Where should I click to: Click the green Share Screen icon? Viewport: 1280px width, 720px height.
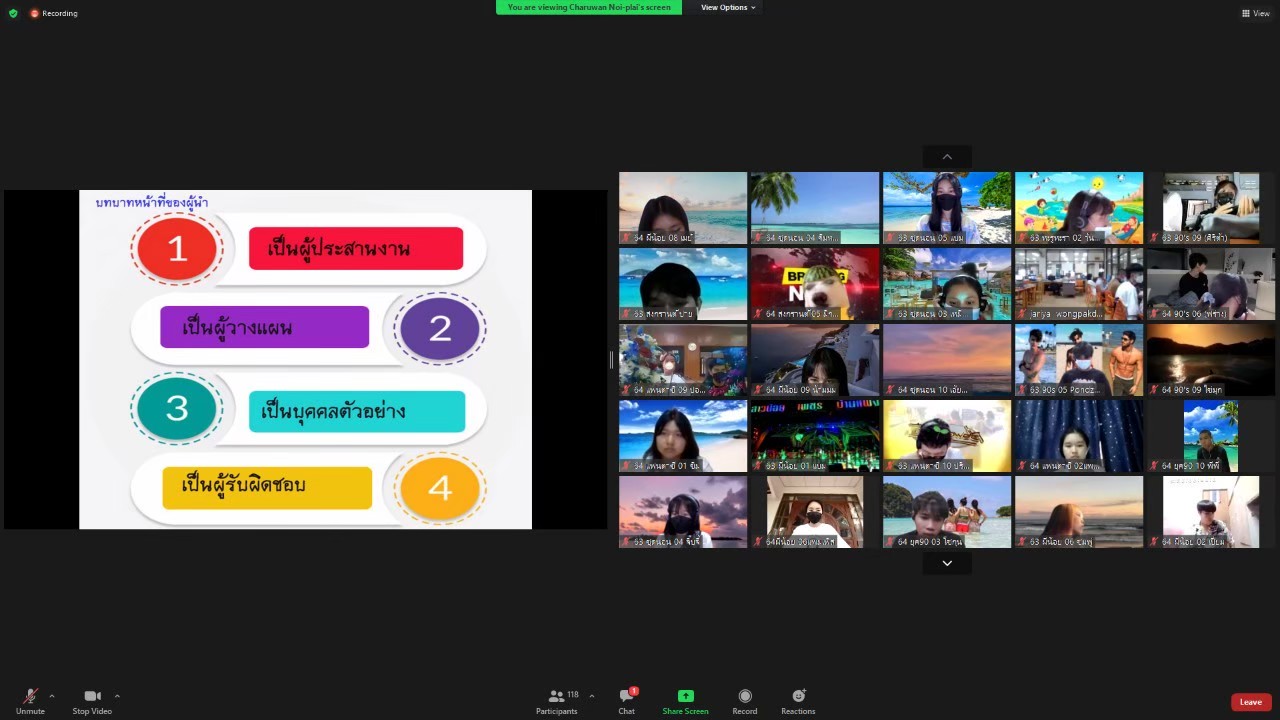tap(685, 696)
